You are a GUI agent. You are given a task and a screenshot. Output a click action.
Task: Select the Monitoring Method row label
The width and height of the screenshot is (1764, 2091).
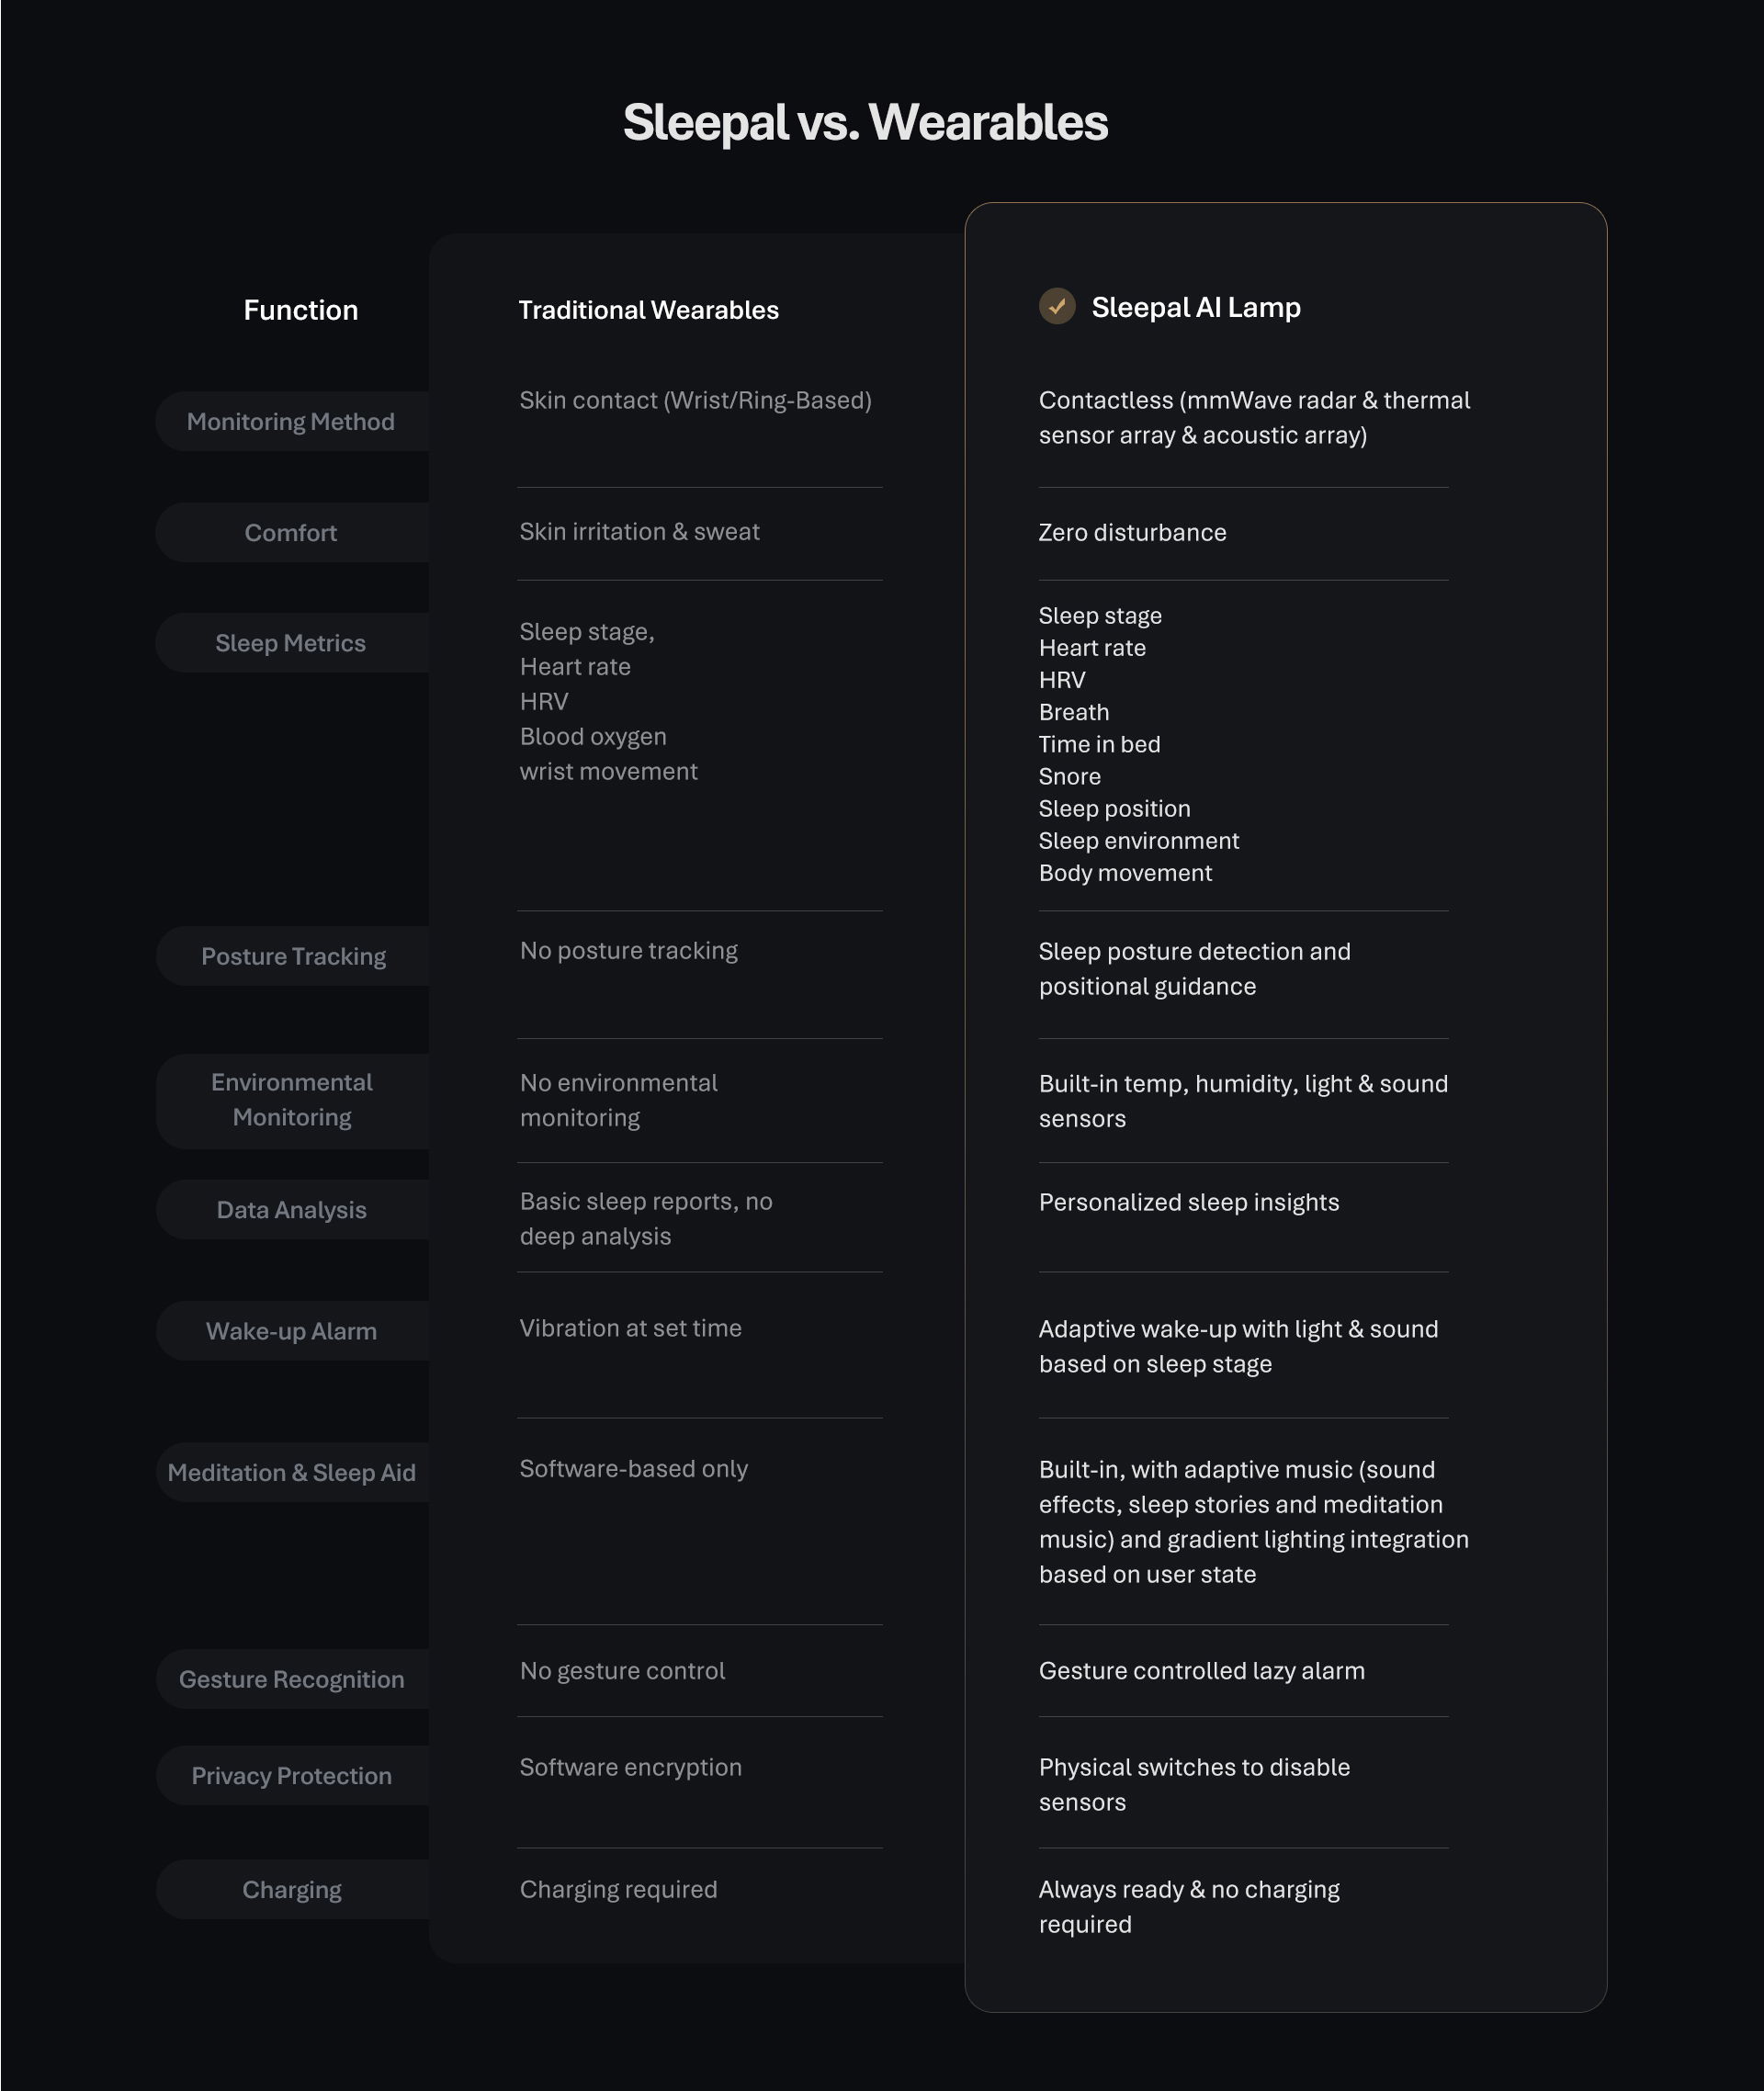click(x=291, y=422)
